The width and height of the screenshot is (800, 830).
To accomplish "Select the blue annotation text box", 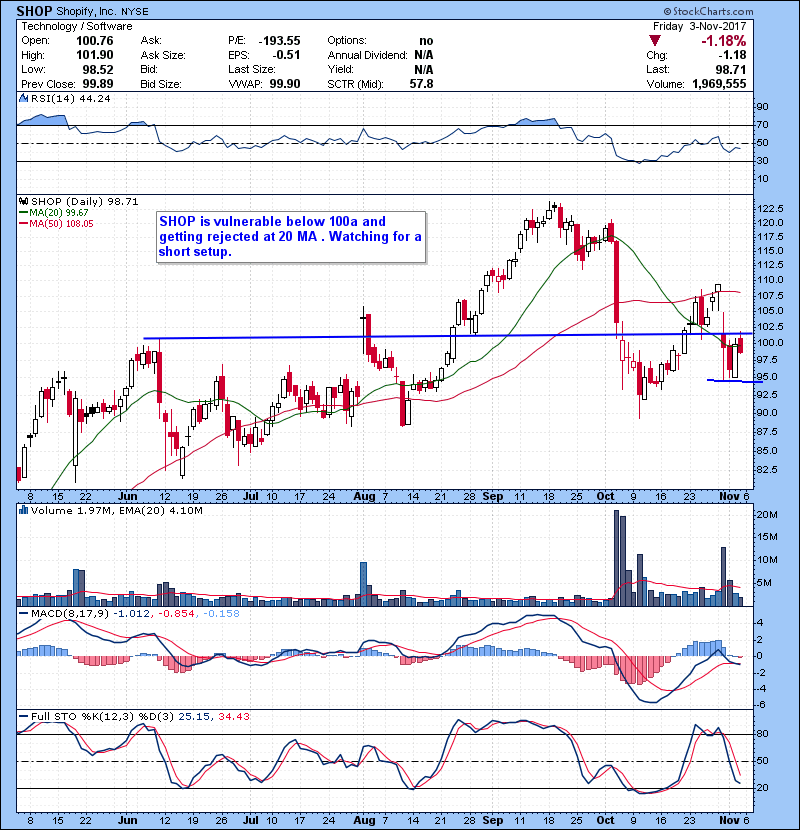I will click(x=292, y=237).
